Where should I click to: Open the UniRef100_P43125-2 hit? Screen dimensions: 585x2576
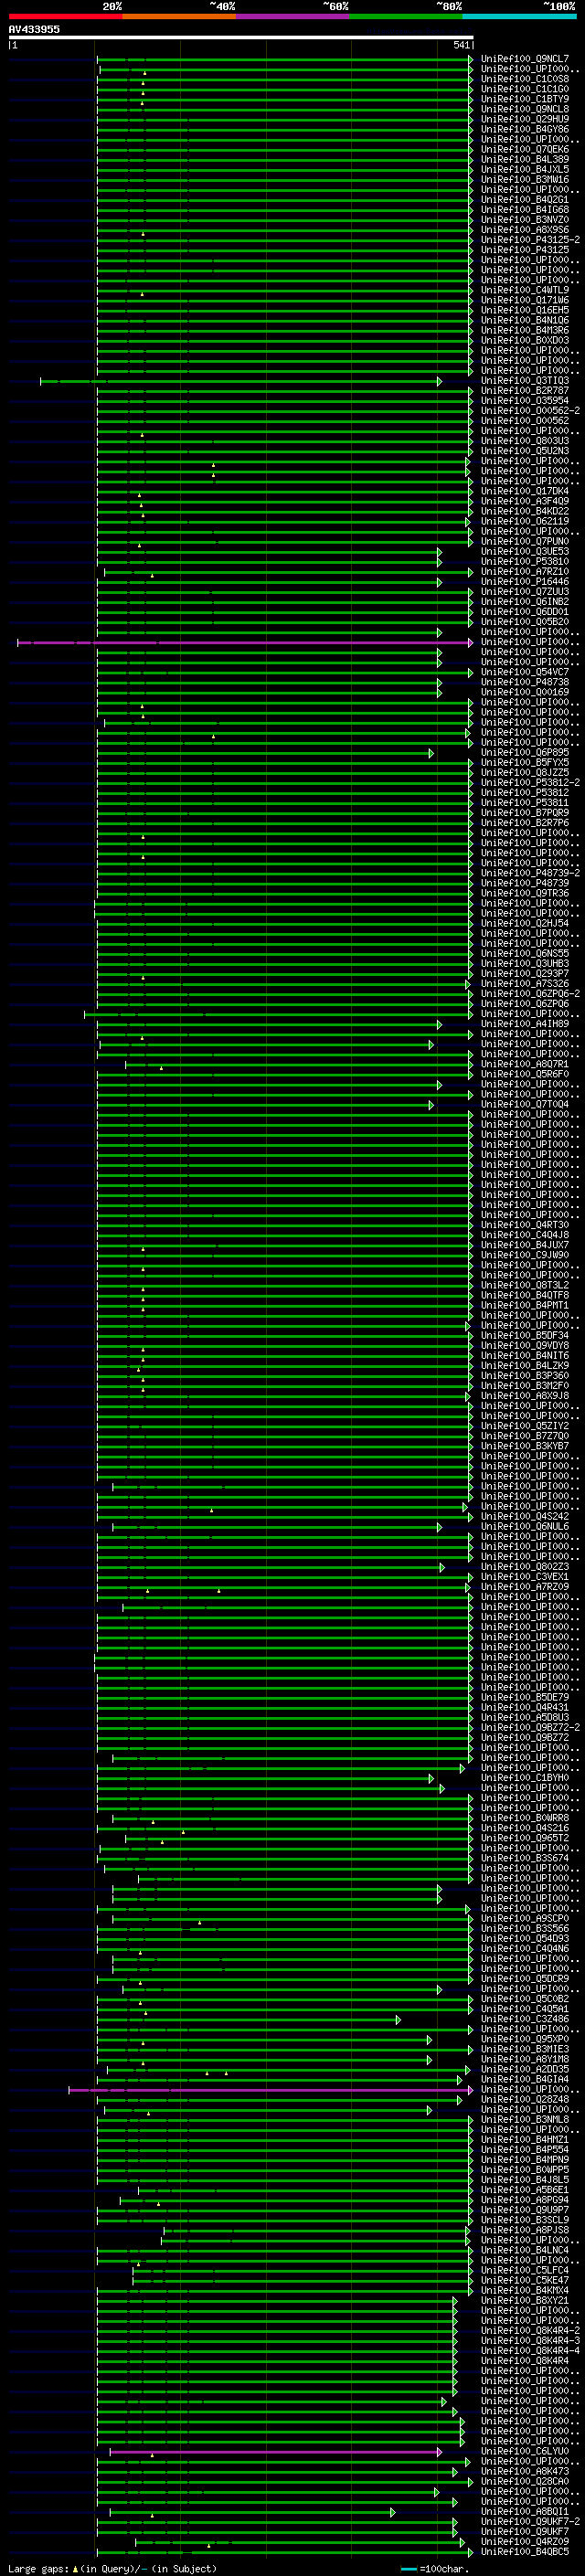[530, 240]
